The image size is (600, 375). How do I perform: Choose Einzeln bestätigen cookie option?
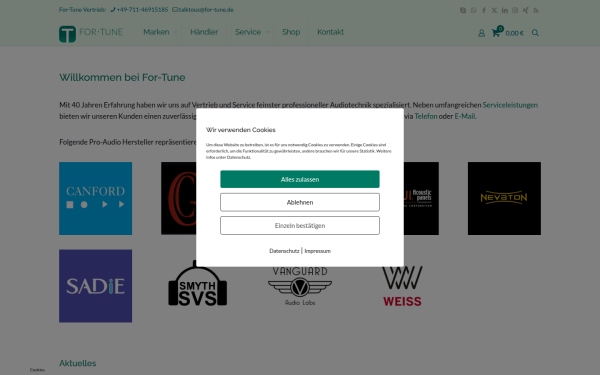tap(300, 225)
